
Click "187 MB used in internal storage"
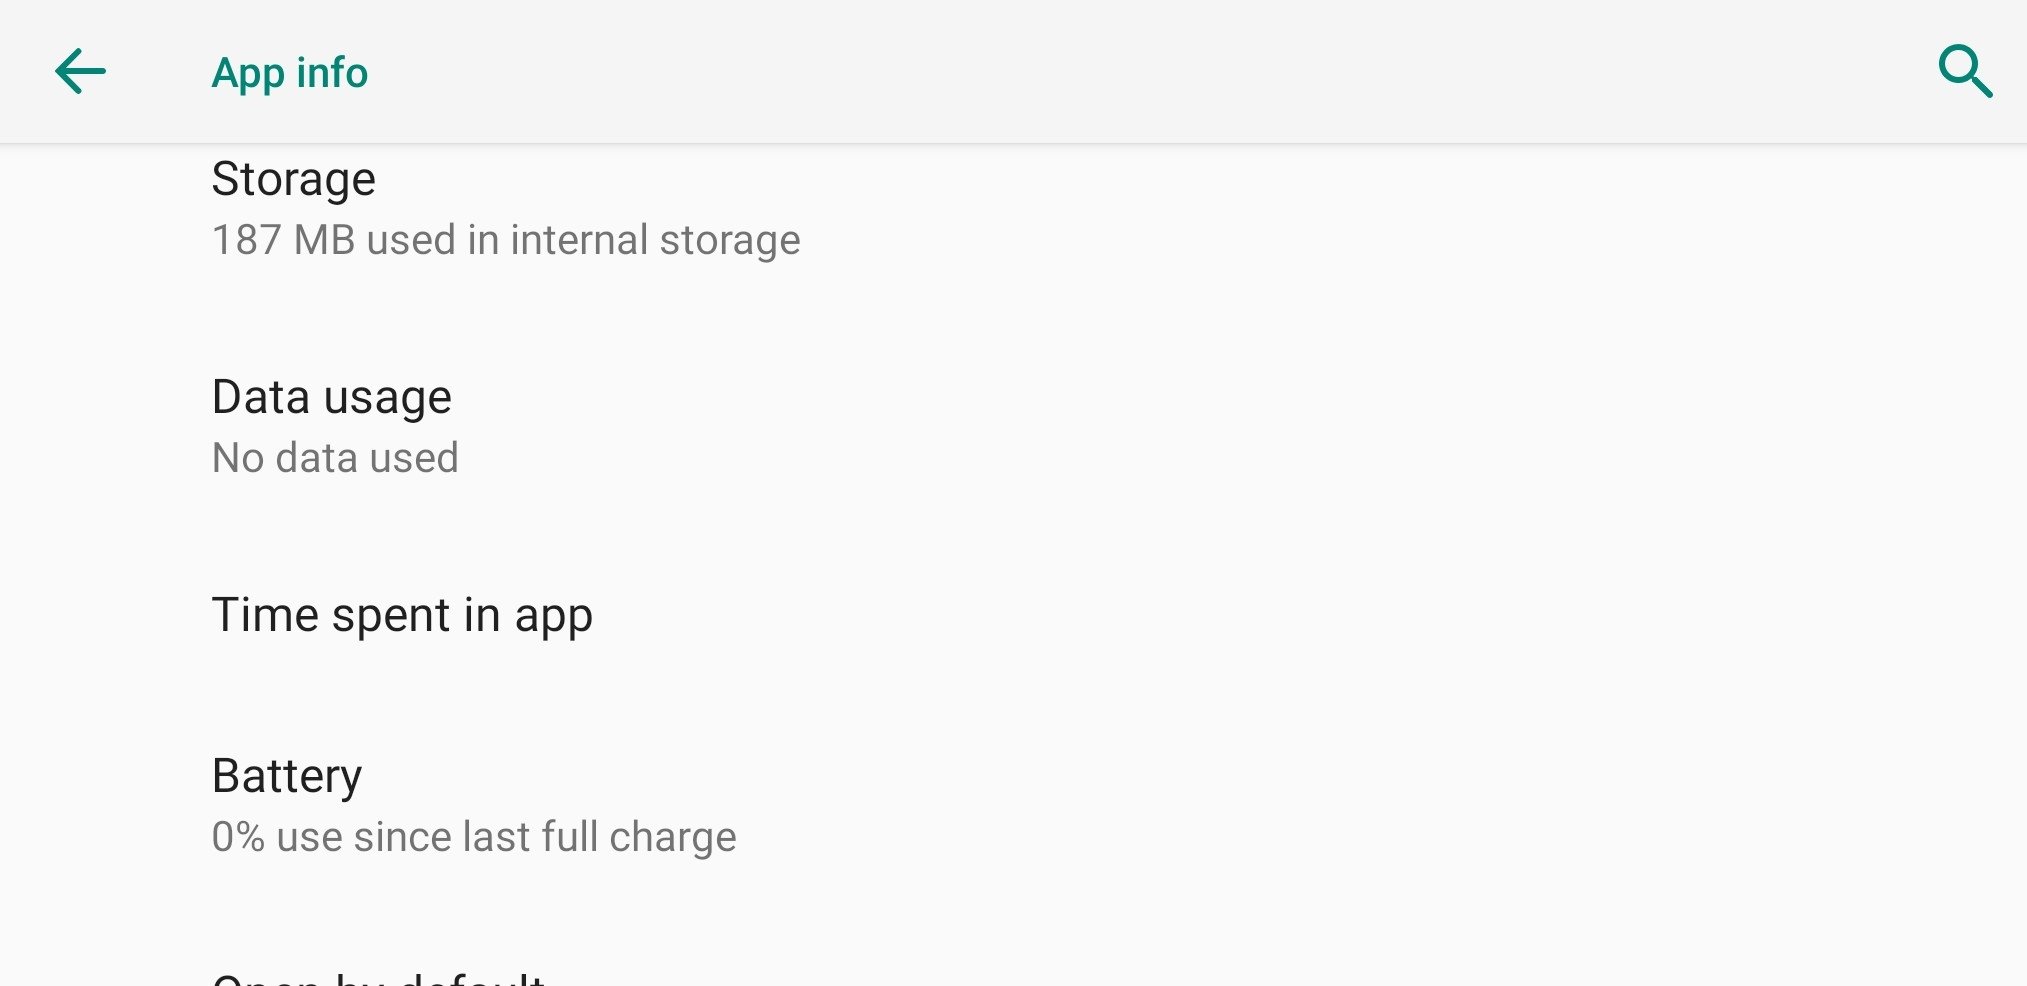pyautogui.click(x=506, y=241)
